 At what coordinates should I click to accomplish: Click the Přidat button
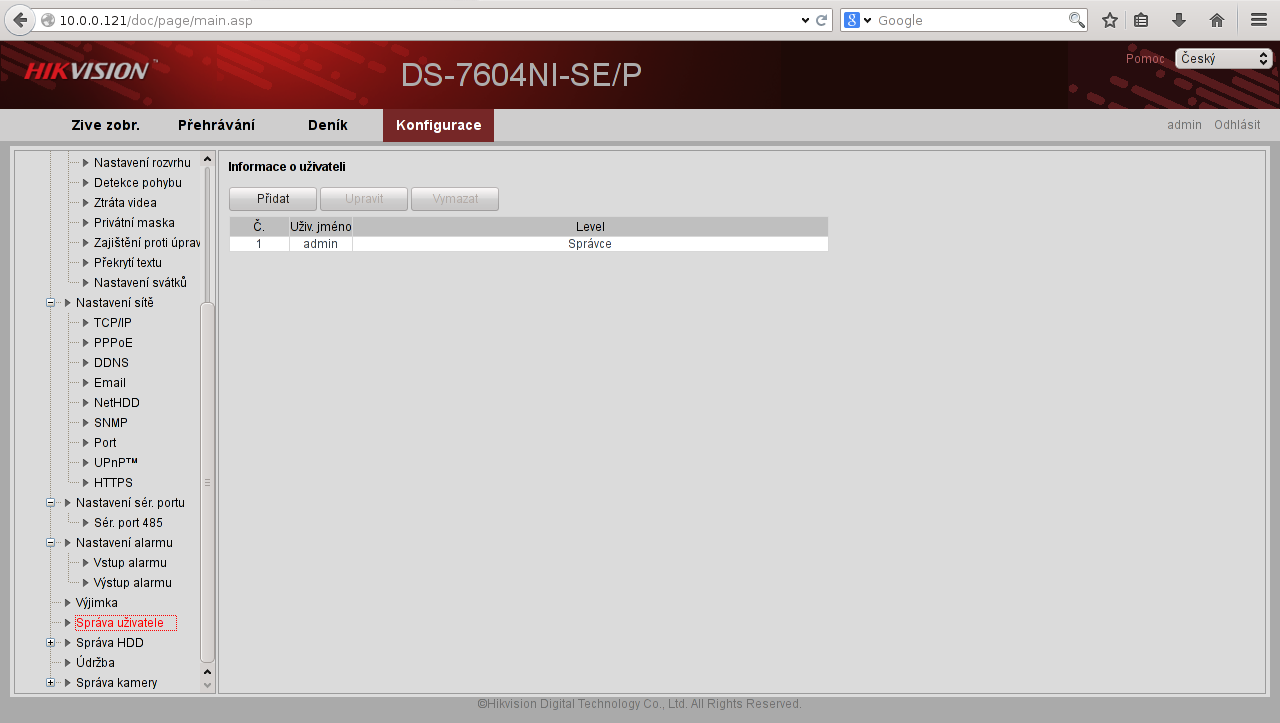[x=273, y=199]
